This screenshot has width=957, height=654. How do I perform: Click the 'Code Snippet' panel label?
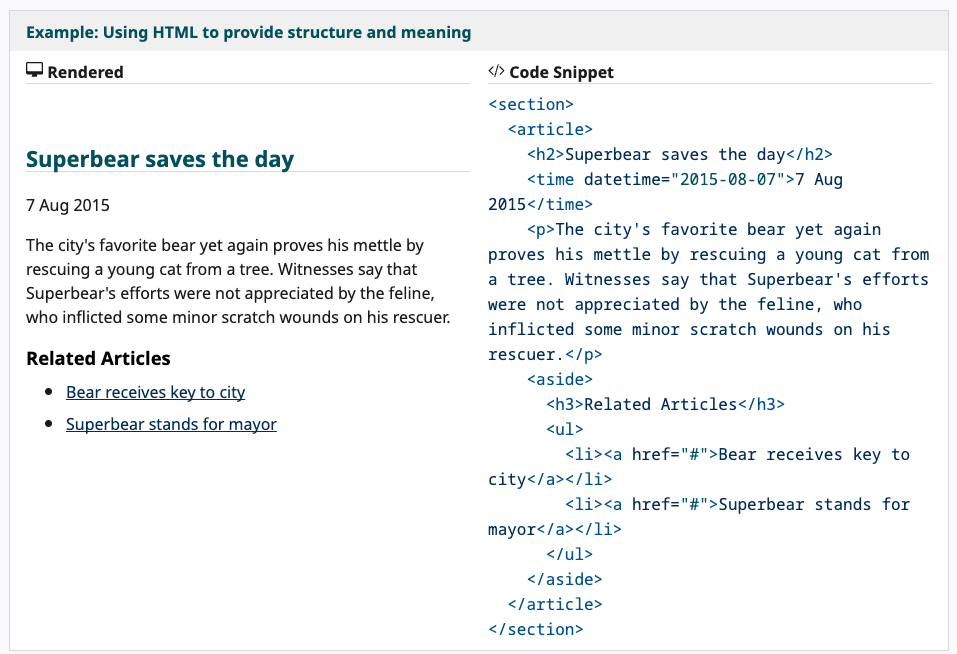point(562,72)
